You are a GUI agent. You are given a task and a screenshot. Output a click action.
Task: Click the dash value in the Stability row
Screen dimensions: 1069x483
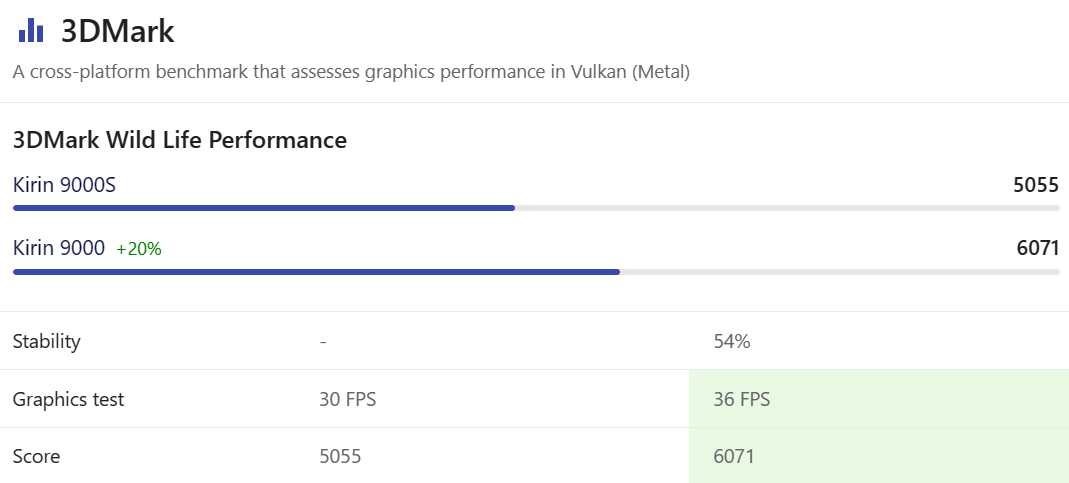[323, 341]
